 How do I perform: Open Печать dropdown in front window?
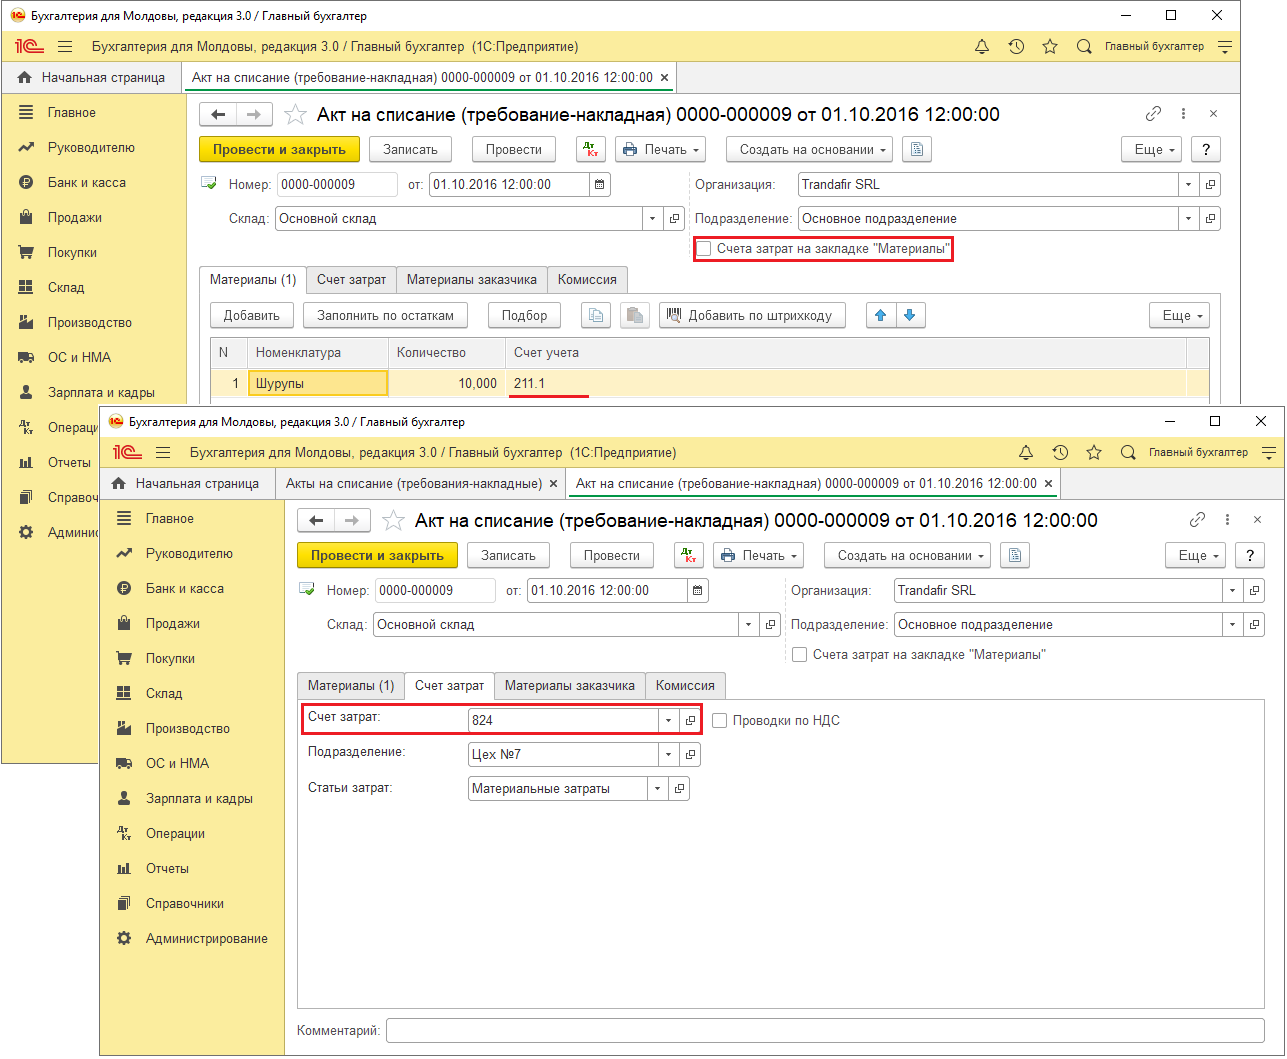coord(758,555)
